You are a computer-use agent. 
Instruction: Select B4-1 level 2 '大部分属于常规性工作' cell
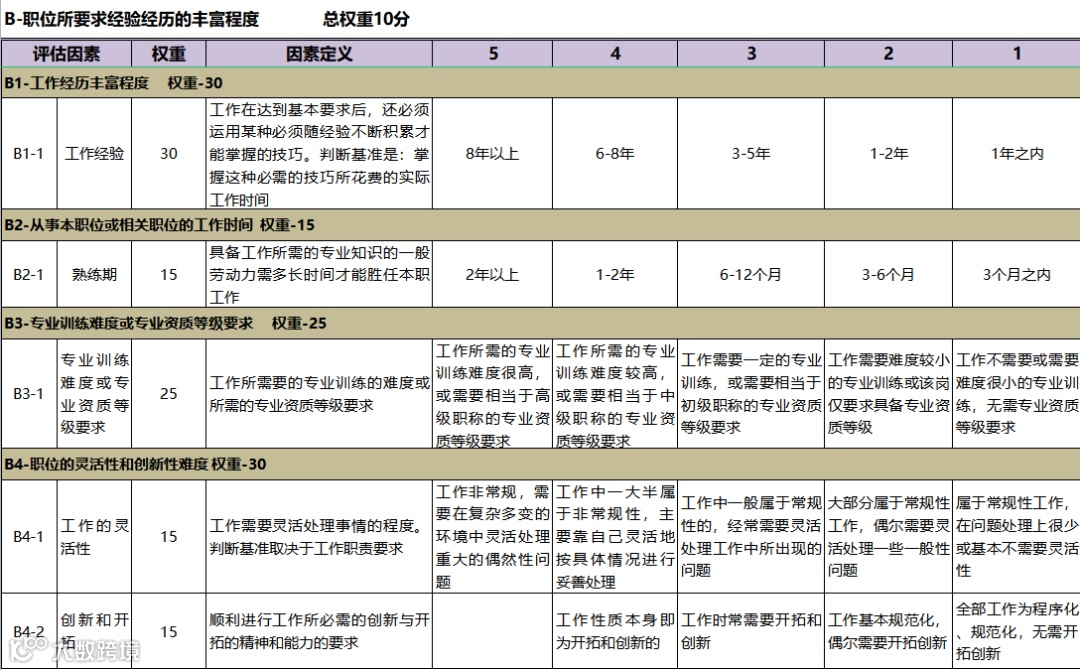pos(889,536)
